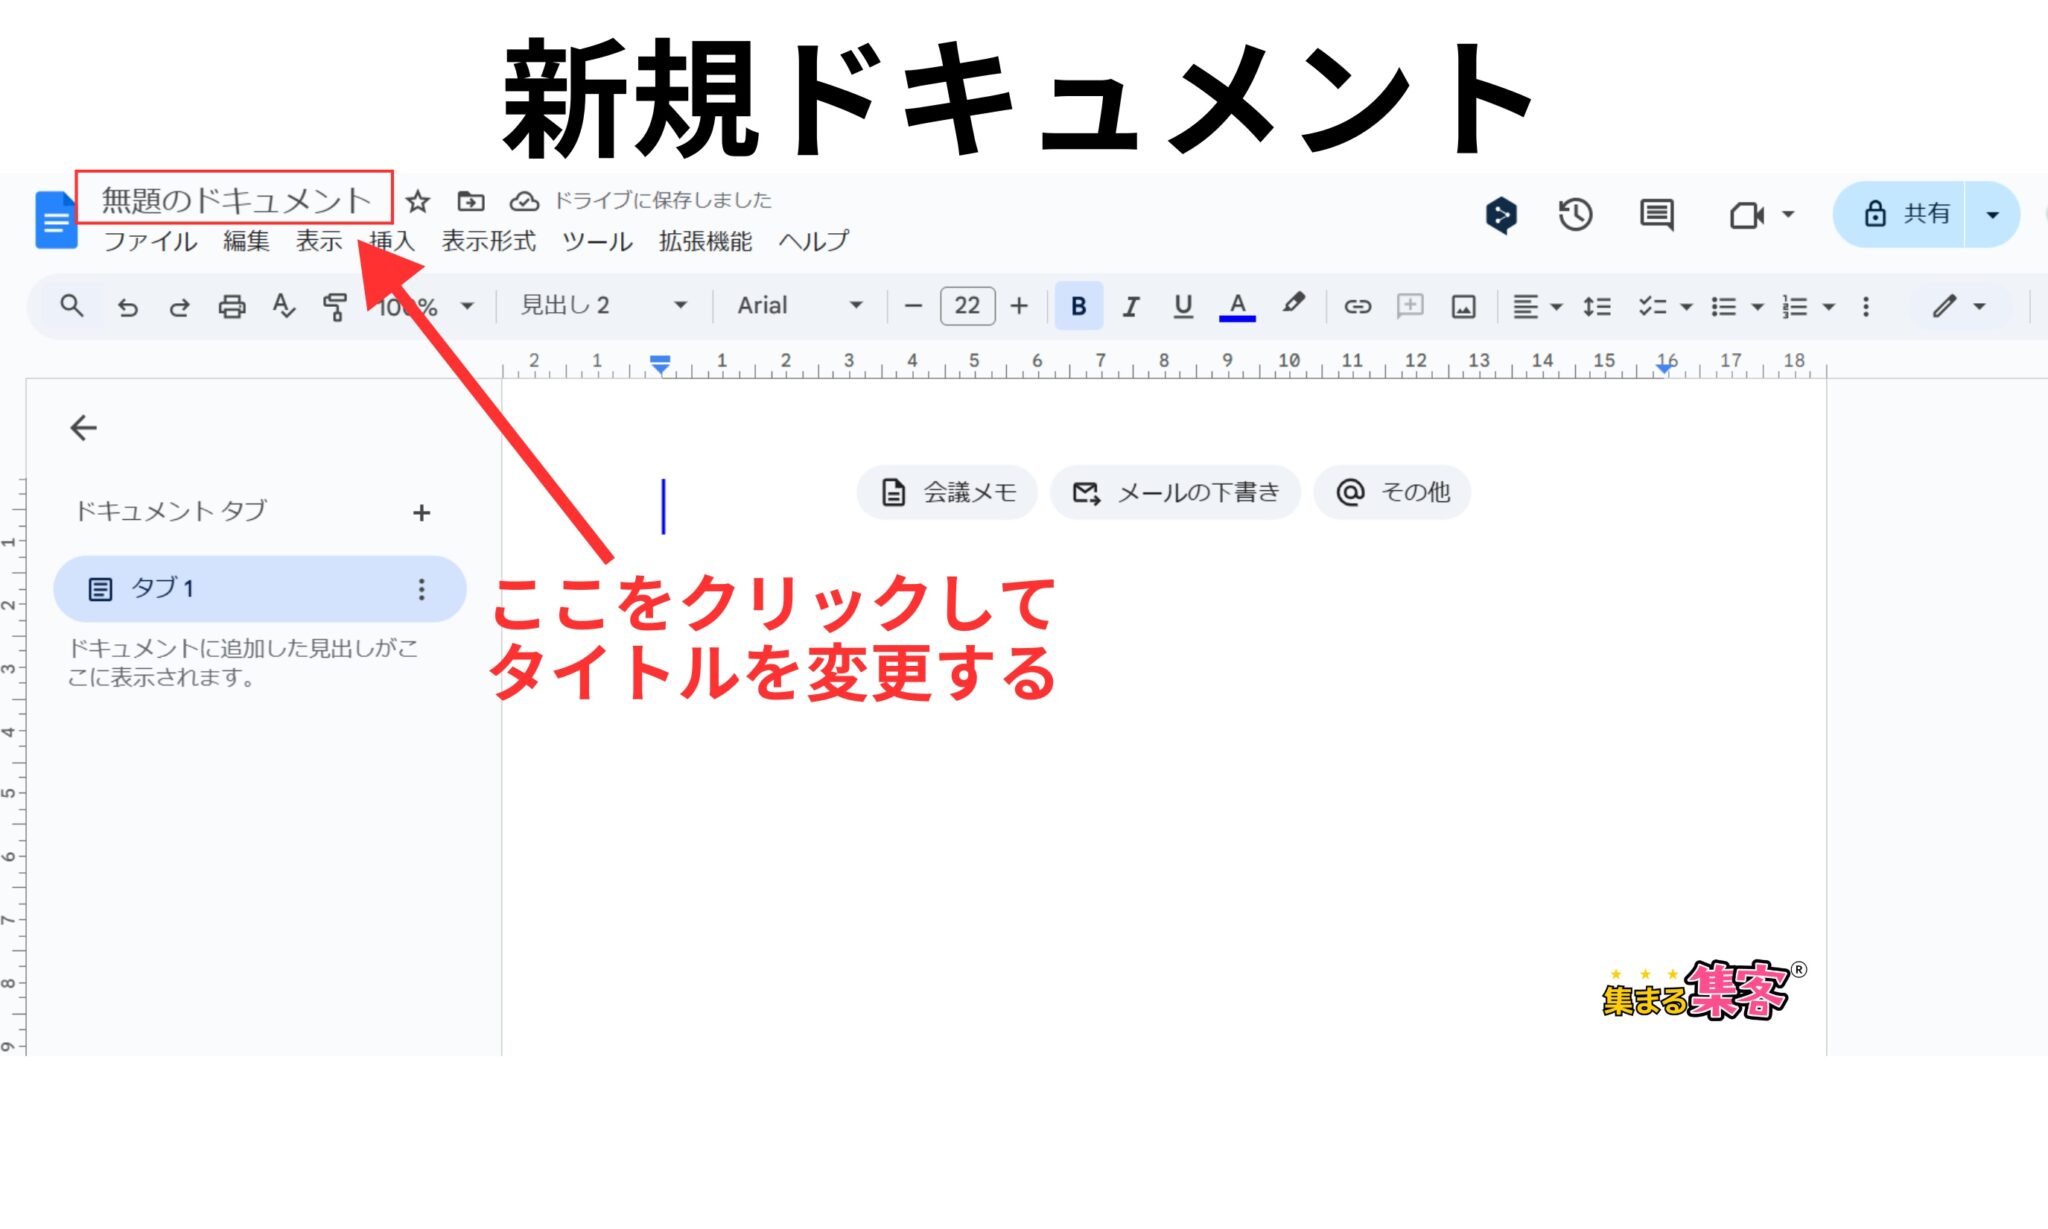Viewport: 2048px width, 1229px height.
Task: Click the その他 chip
Action: (1392, 492)
